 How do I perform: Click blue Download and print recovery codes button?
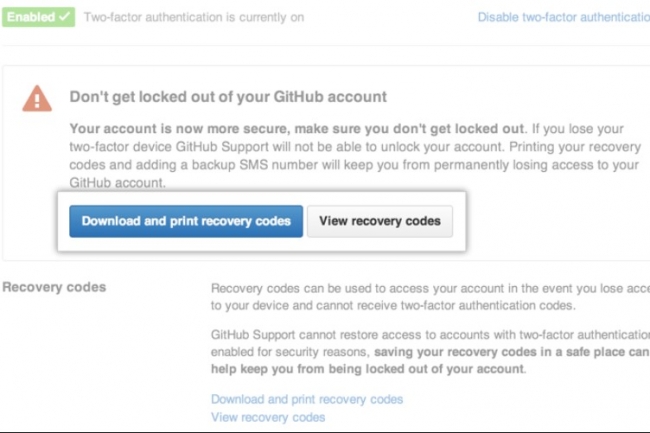pyautogui.click(x=186, y=221)
